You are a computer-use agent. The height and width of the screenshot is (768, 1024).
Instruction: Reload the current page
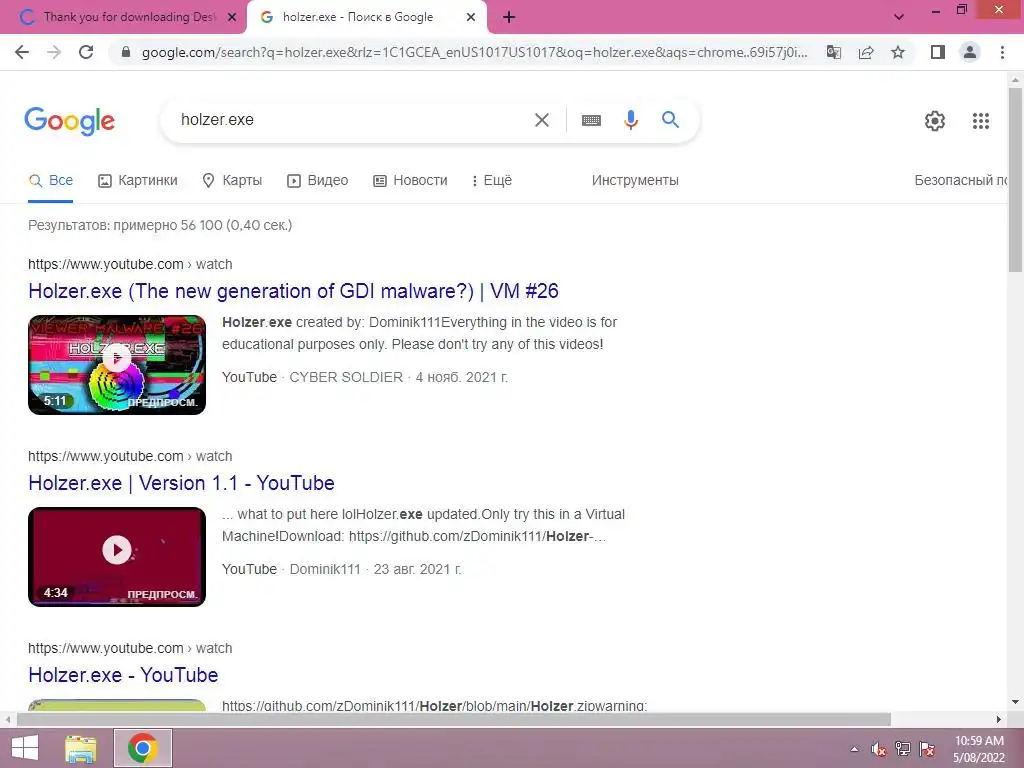point(86,52)
